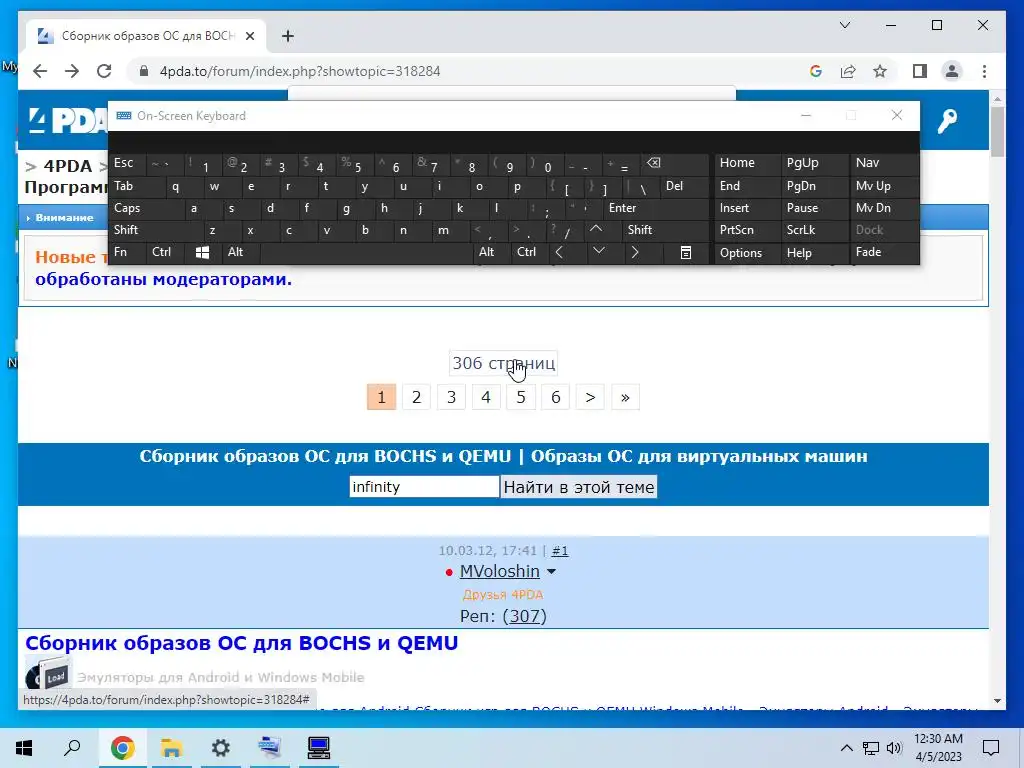Click the Chrome back arrow
This screenshot has height=768, width=1024.
pyautogui.click(x=40, y=71)
